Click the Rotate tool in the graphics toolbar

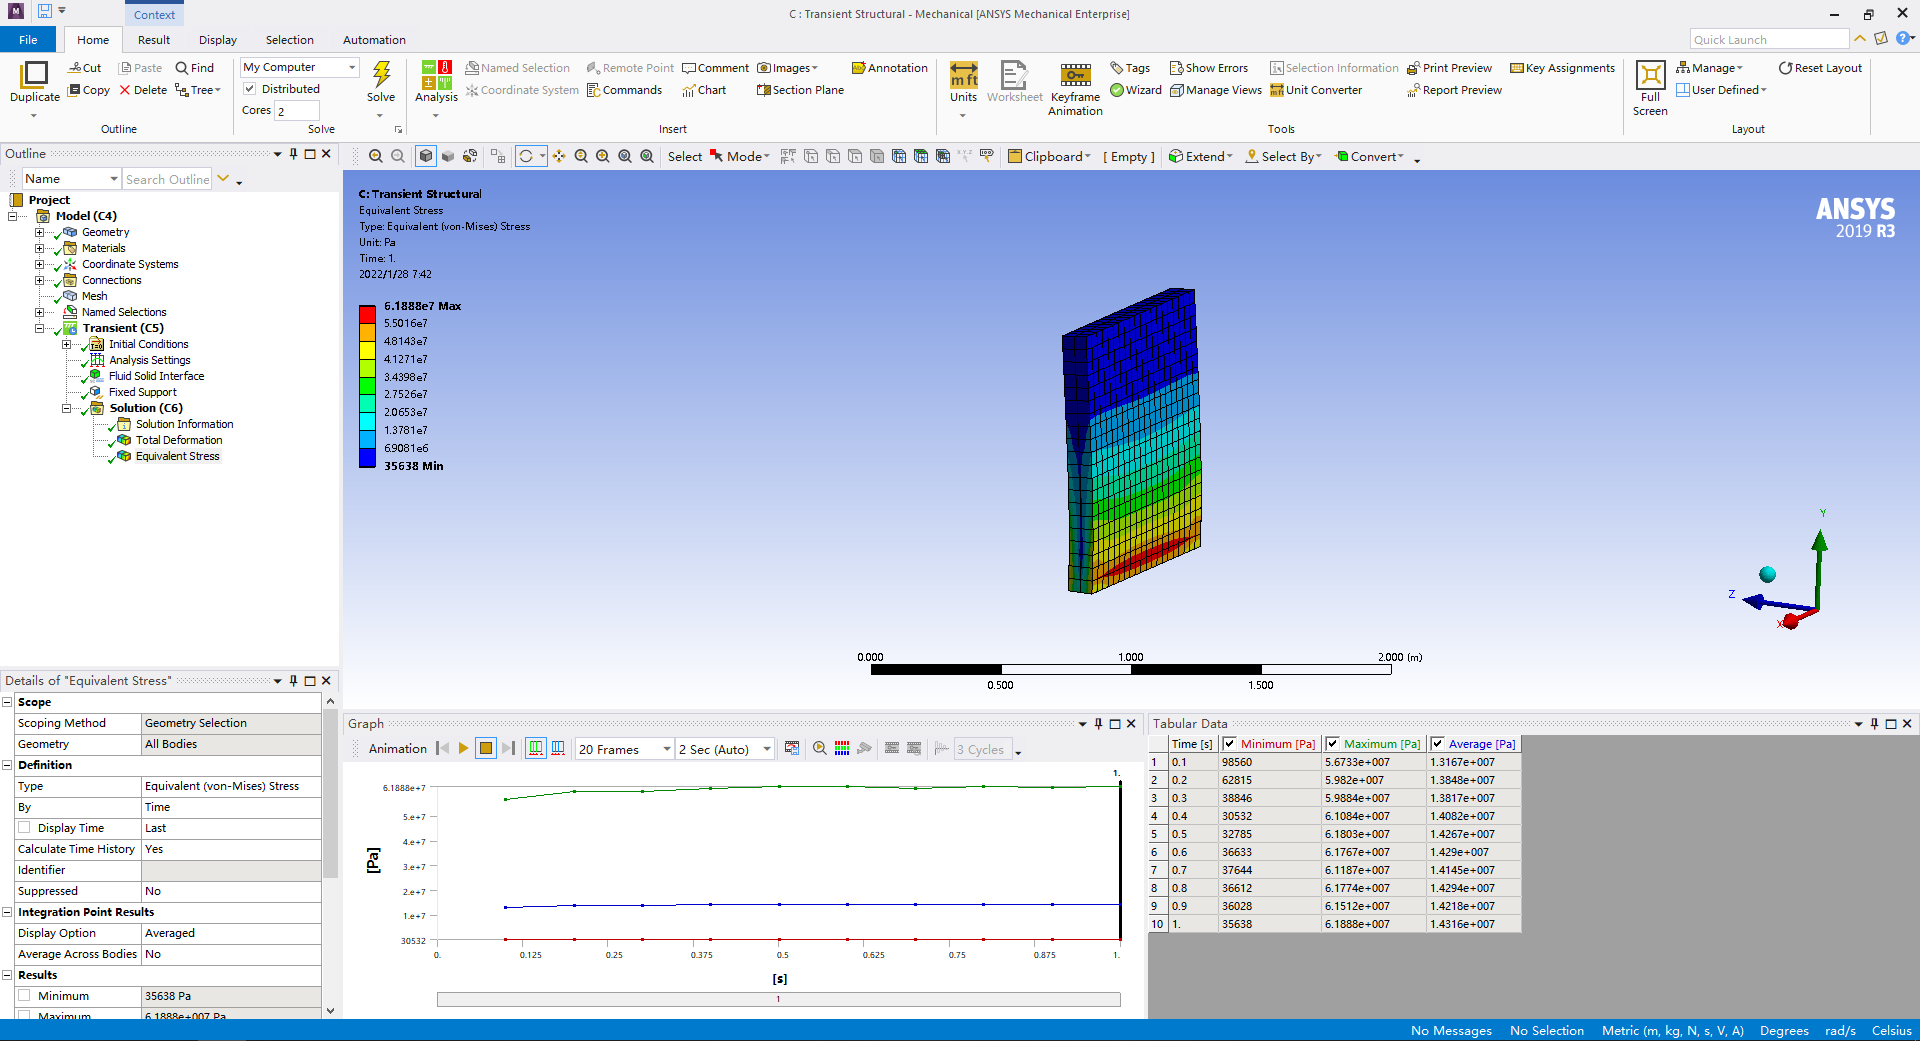(526, 156)
